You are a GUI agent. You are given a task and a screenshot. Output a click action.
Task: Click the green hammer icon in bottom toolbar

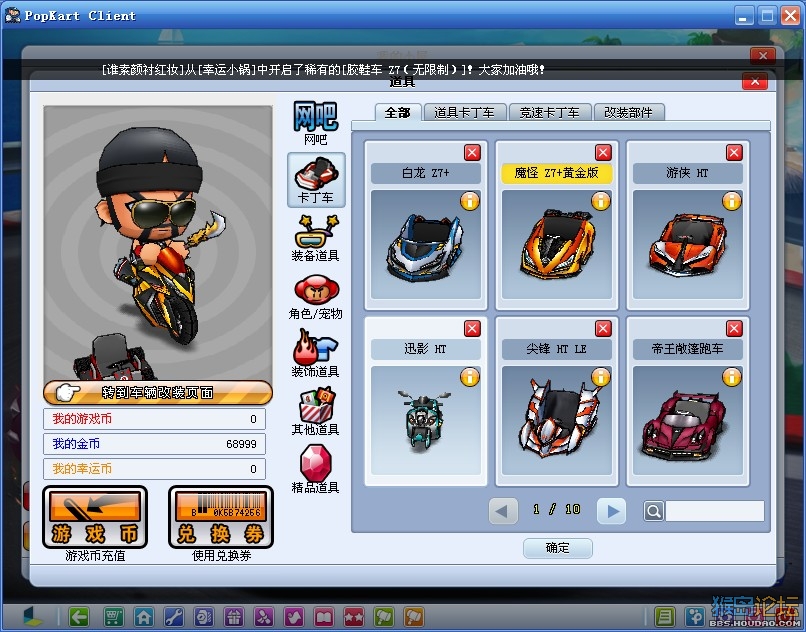384,616
